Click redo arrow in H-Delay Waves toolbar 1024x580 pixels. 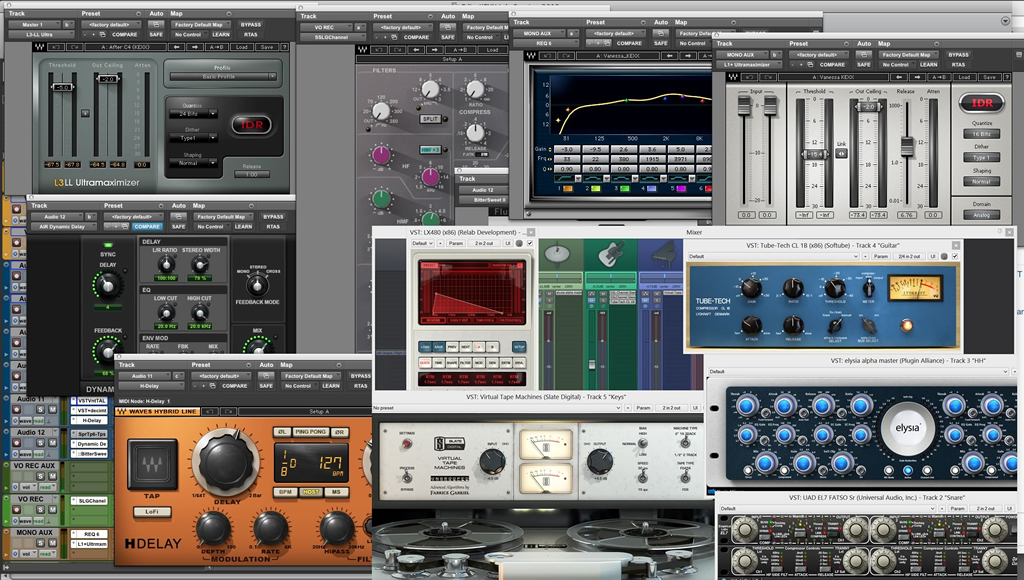[228, 411]
